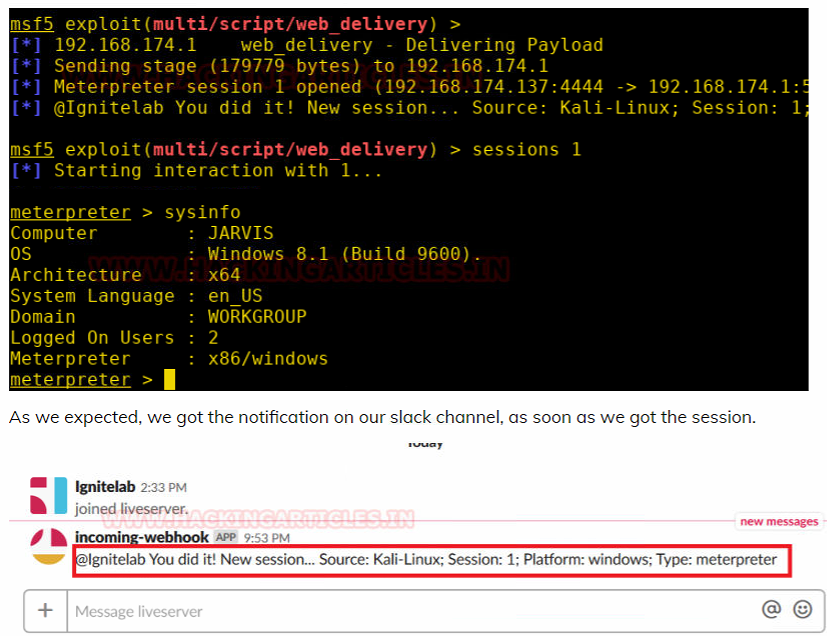Open the Ignitelab username link
Screen dimensions: 827x636
(x=105, y=486)
